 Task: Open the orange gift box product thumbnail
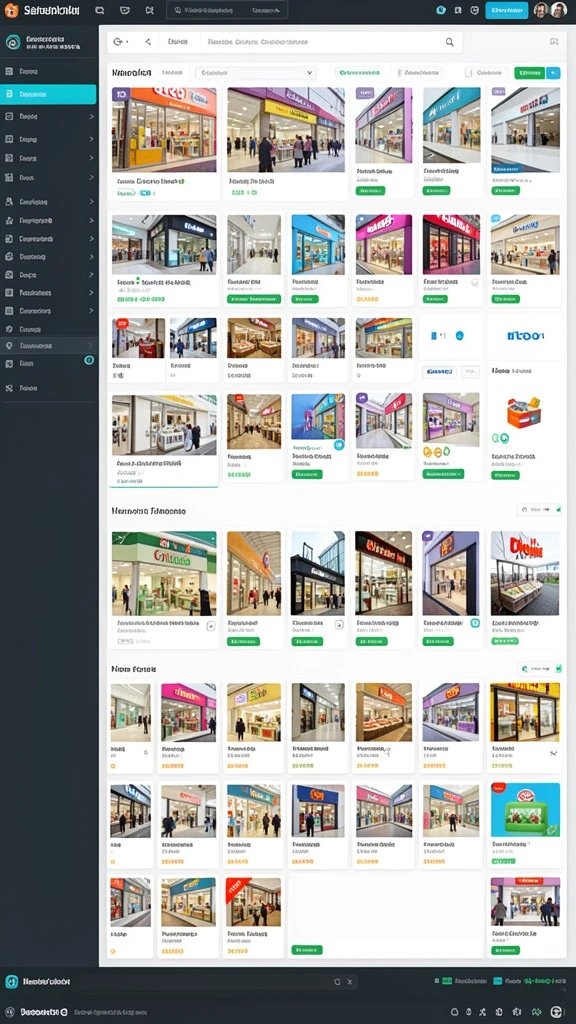click(x=524, y=413)
